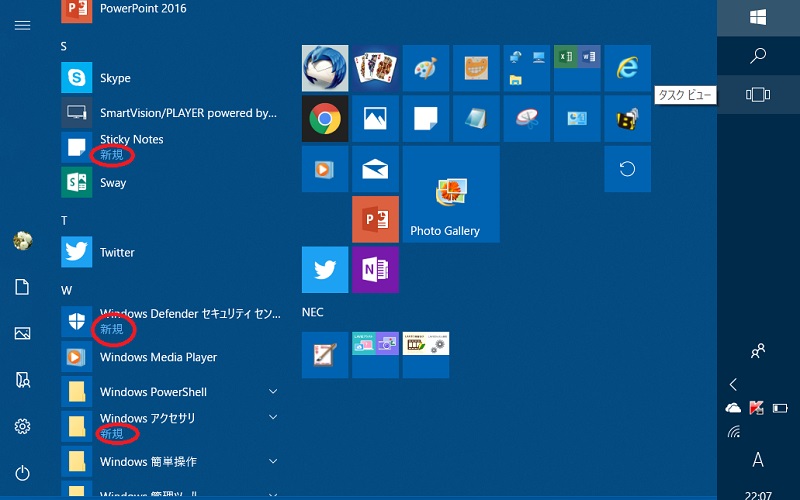Open Documents from the left rail
The width and height of the screenshot is (800, 500).
(x=22, y=287)
